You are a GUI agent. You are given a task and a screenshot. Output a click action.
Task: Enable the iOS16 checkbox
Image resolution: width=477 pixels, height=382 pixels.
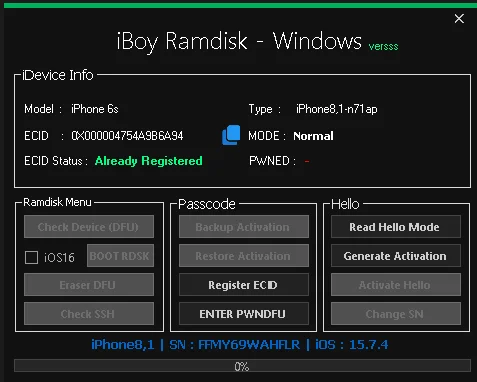click(31, 257)
